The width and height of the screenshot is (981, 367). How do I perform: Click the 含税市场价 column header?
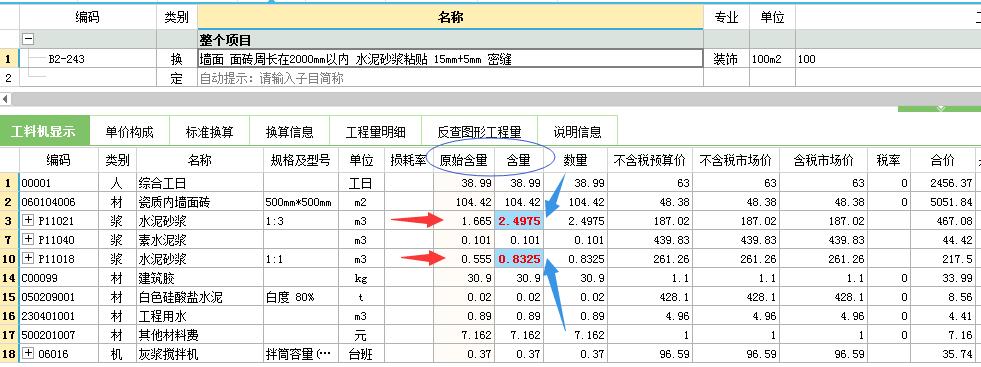click(x=823, y=161)
